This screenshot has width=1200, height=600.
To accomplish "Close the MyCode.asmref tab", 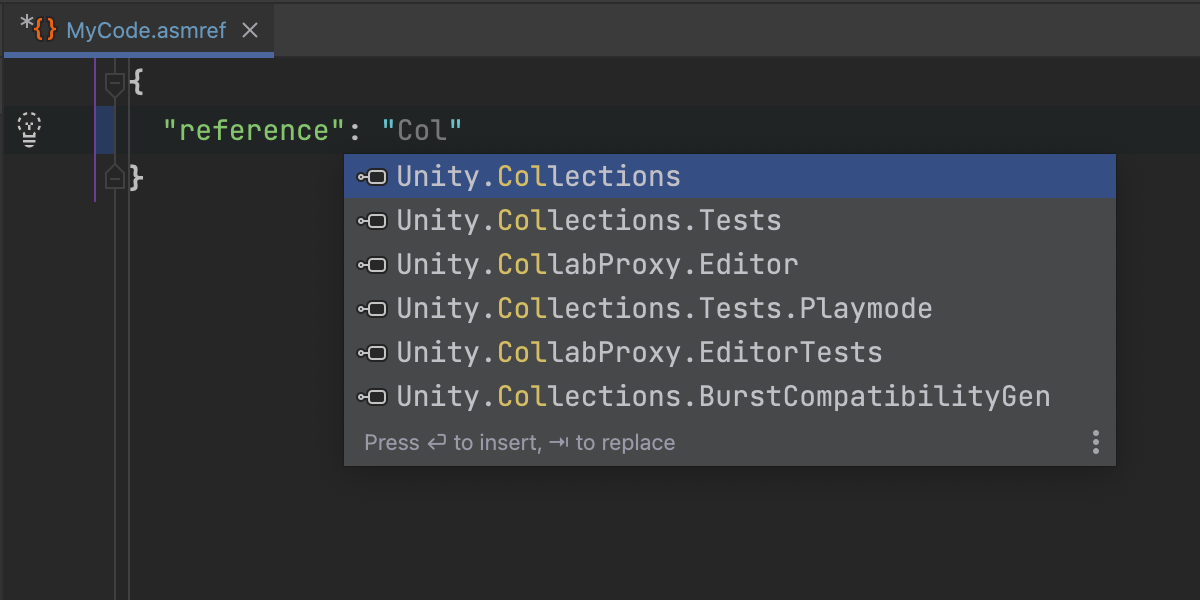I will coord(250,31).
